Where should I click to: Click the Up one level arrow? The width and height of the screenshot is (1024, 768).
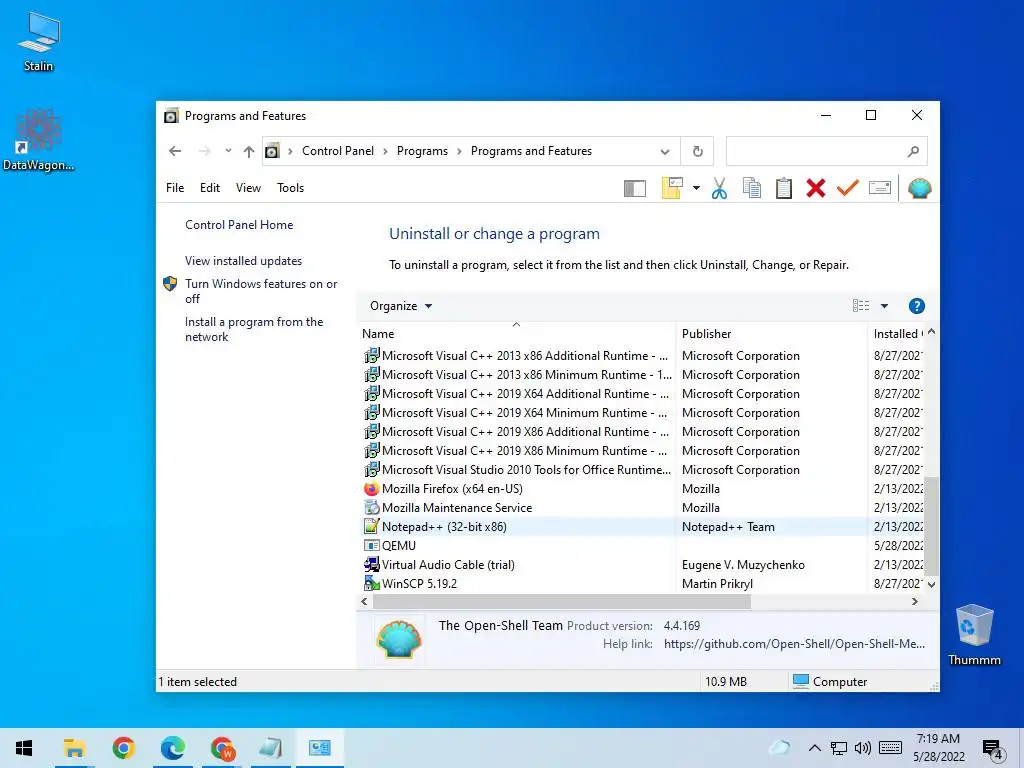249,152
